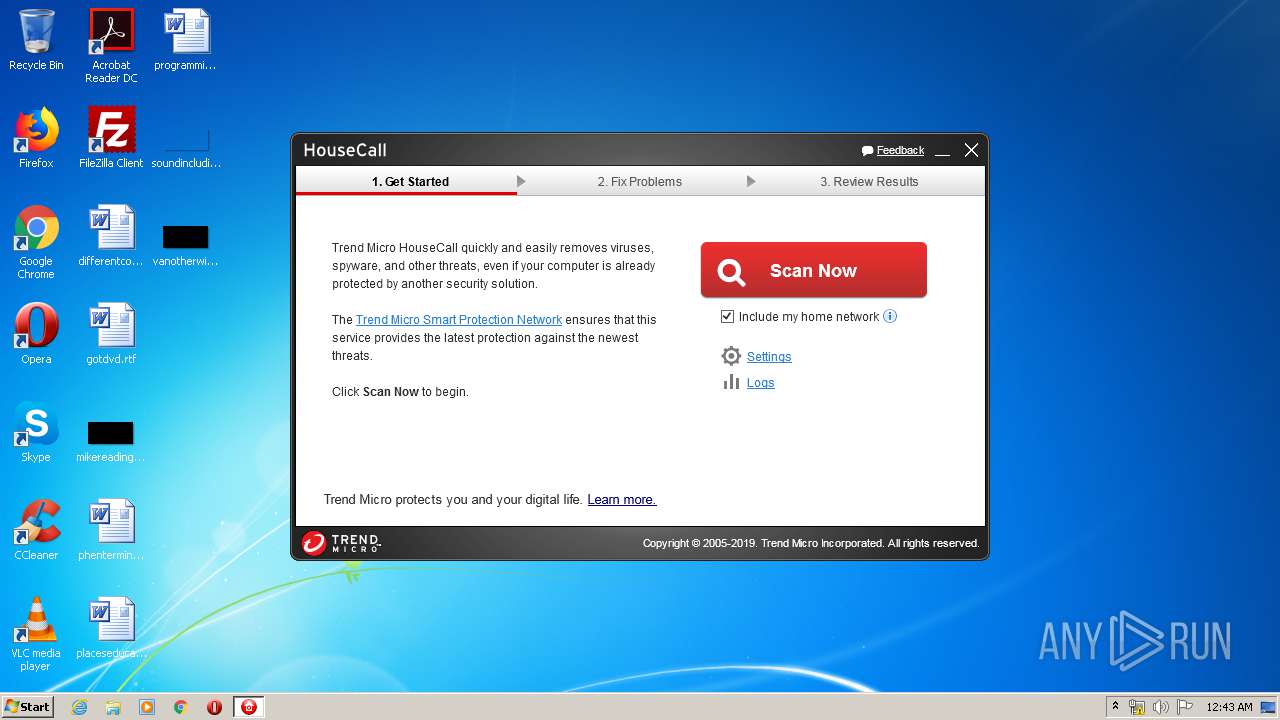Select the phentermin... Word document
Image resolution: width=1280 pixels, height=720 pixels.
[x=111, y=530]
